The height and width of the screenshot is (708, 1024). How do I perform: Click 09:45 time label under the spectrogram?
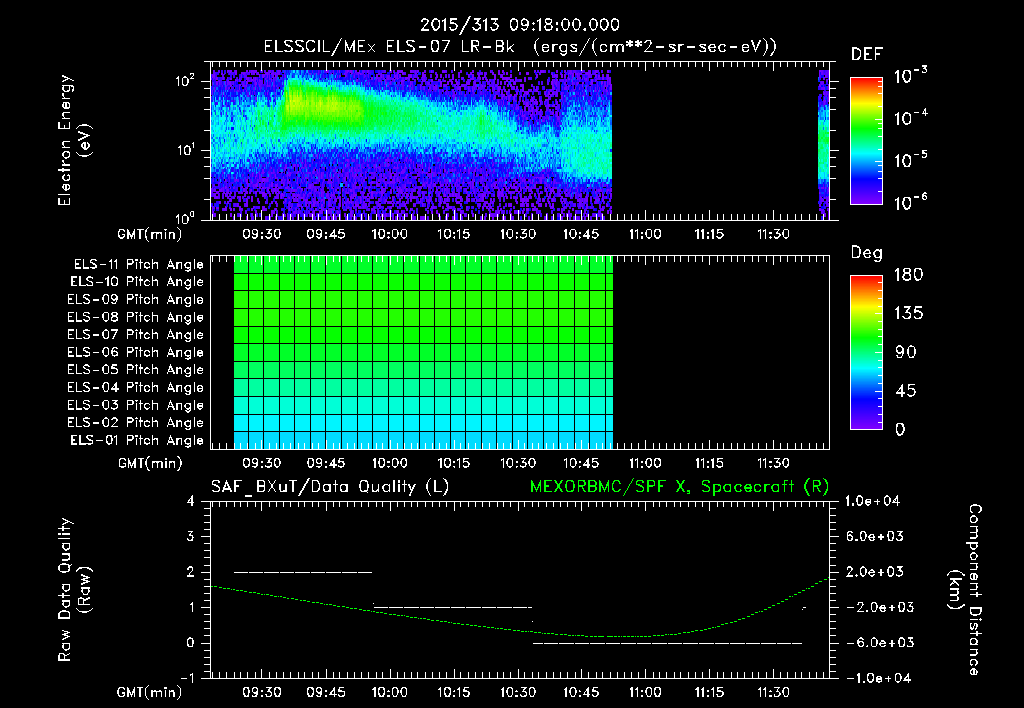pos(326,234)
